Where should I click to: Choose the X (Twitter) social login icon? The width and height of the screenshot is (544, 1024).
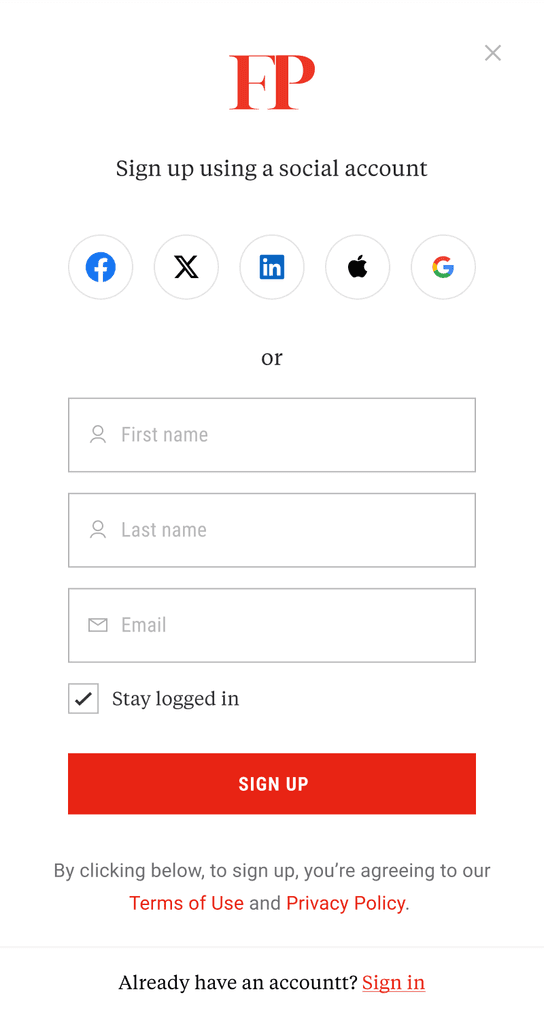click(186, 267)
